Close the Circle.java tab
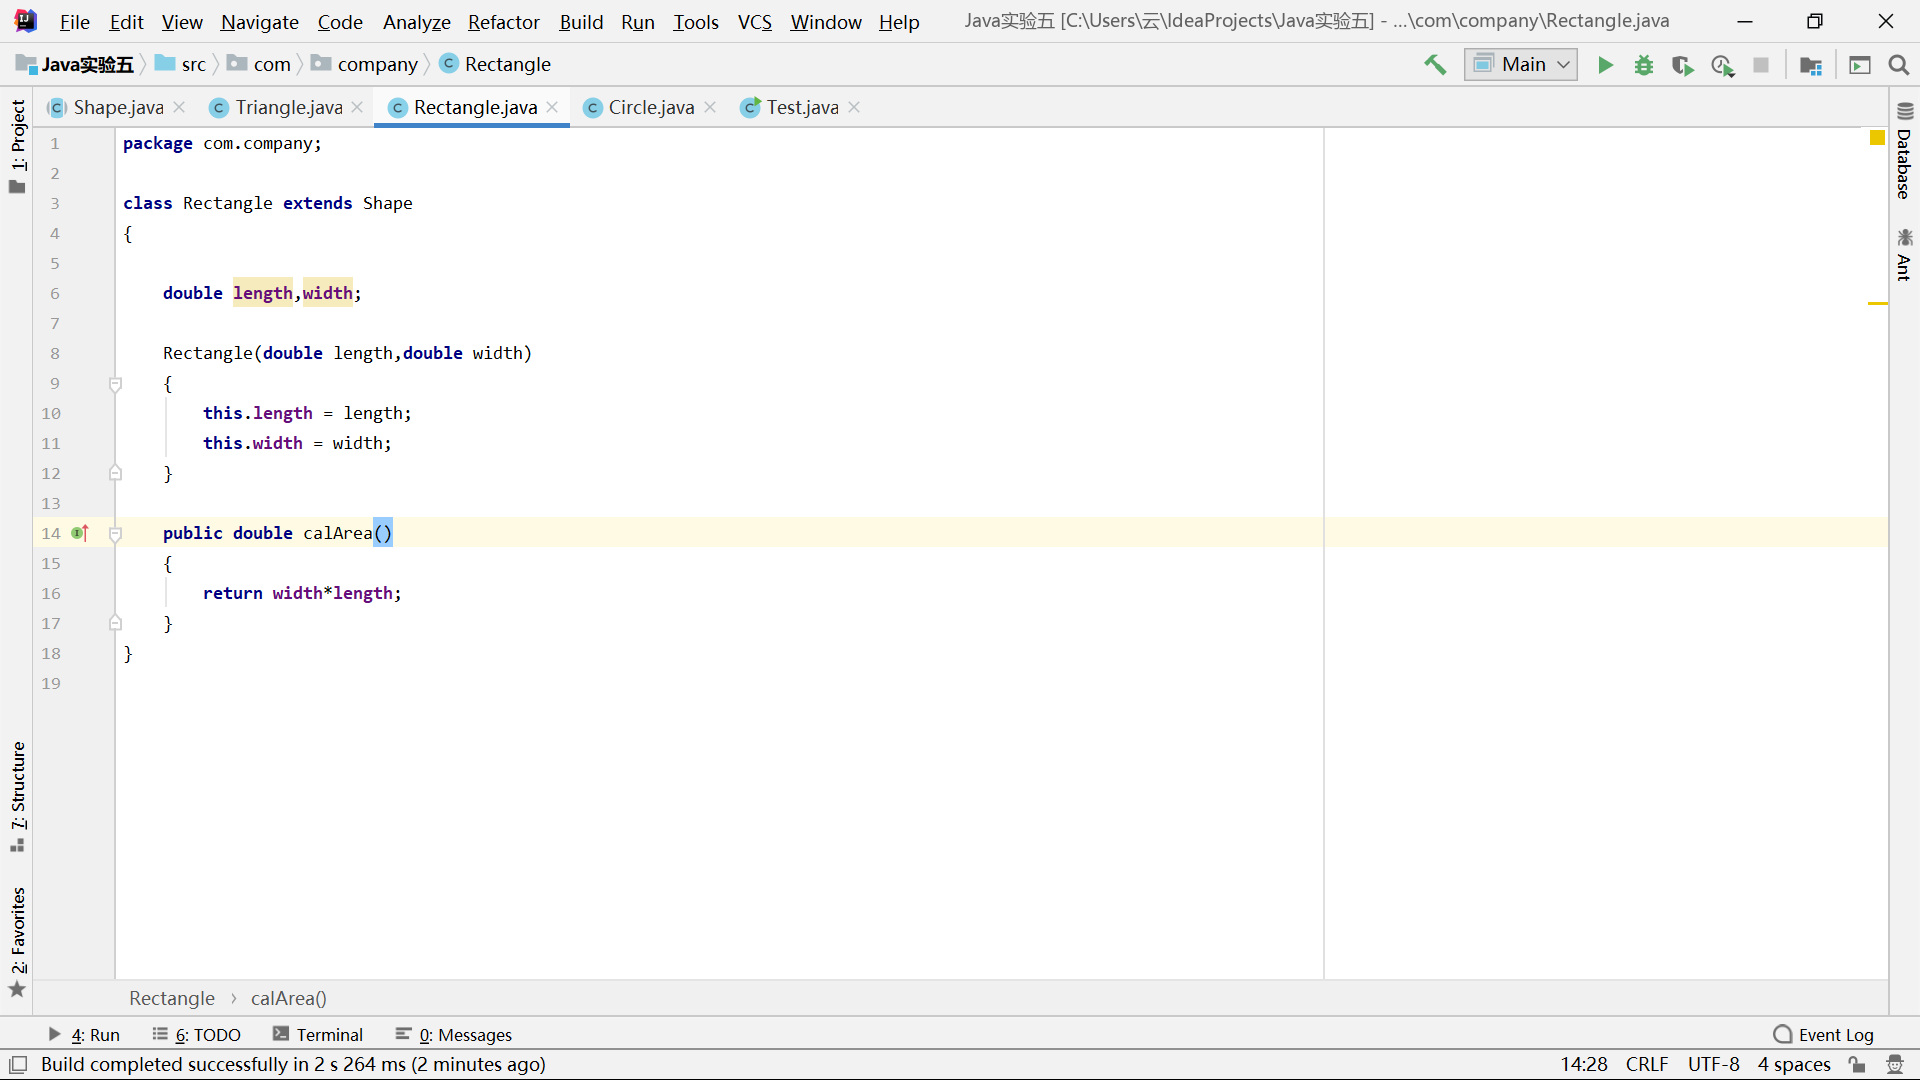The width and height of the screenshot is (1920, 1080). tap(710, 107)
